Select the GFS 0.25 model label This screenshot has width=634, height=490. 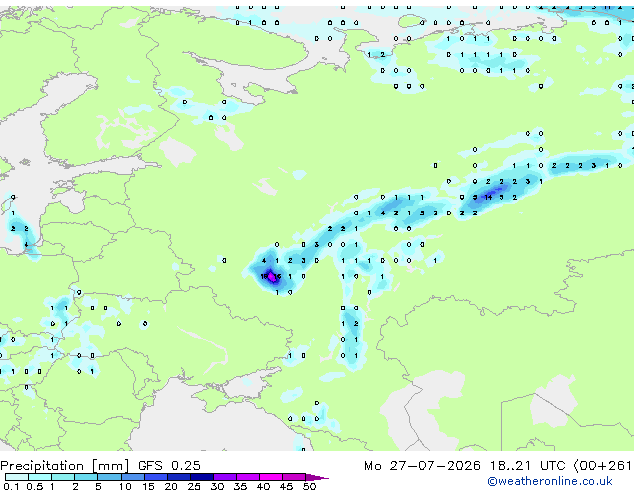[x=169, y=466]
